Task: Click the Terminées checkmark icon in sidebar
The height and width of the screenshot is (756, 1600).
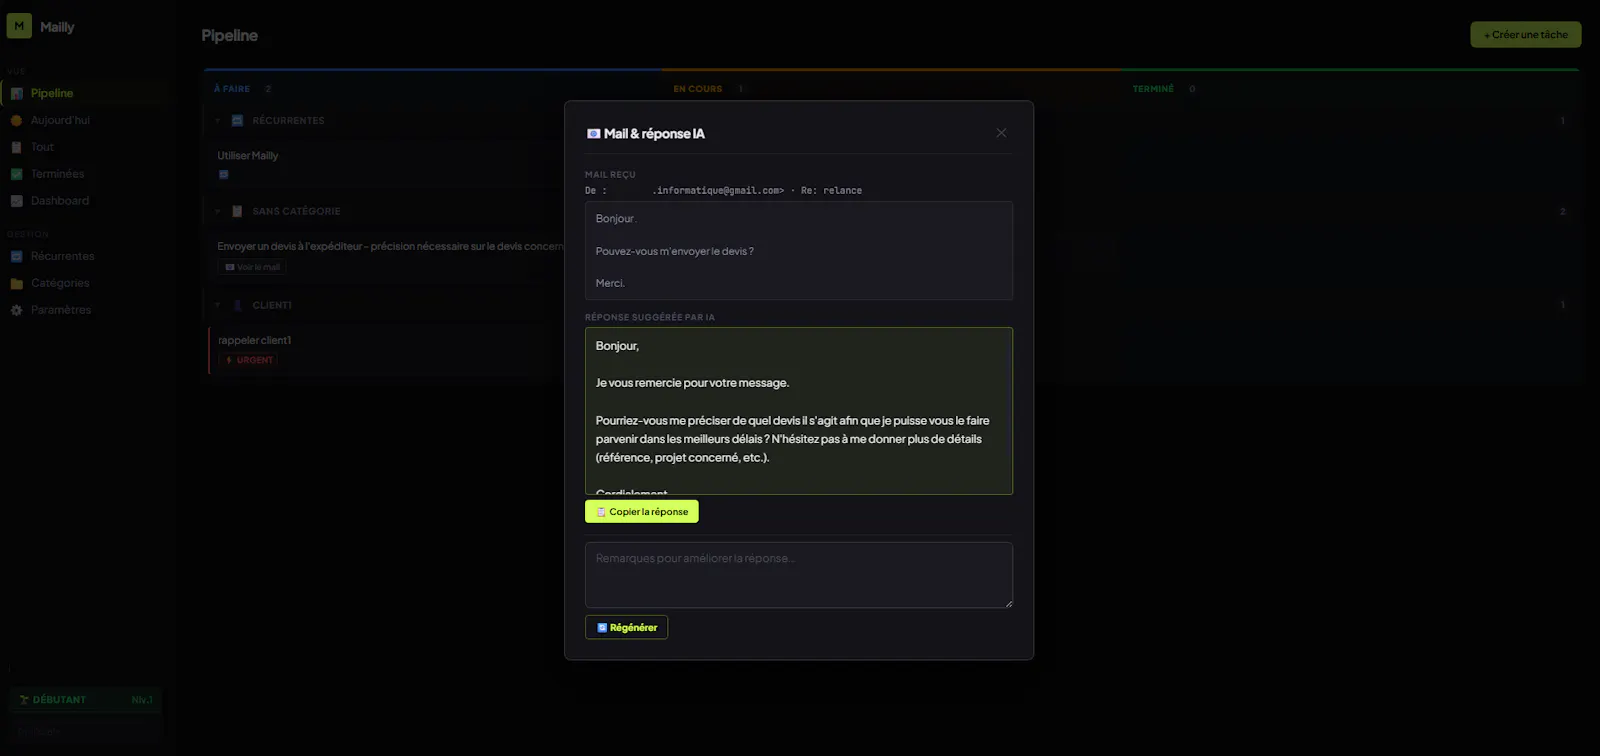Action: point(16,174)
